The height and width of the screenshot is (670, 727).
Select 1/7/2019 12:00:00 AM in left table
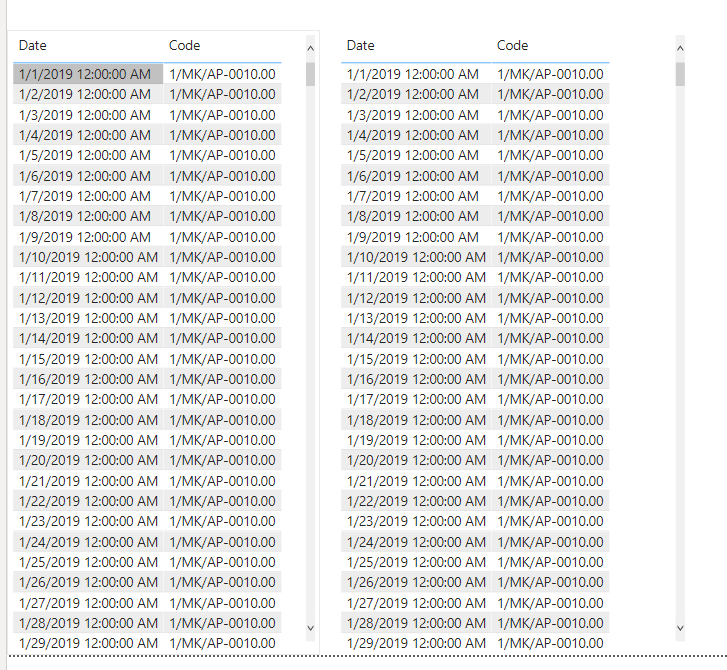coord(88,196)
